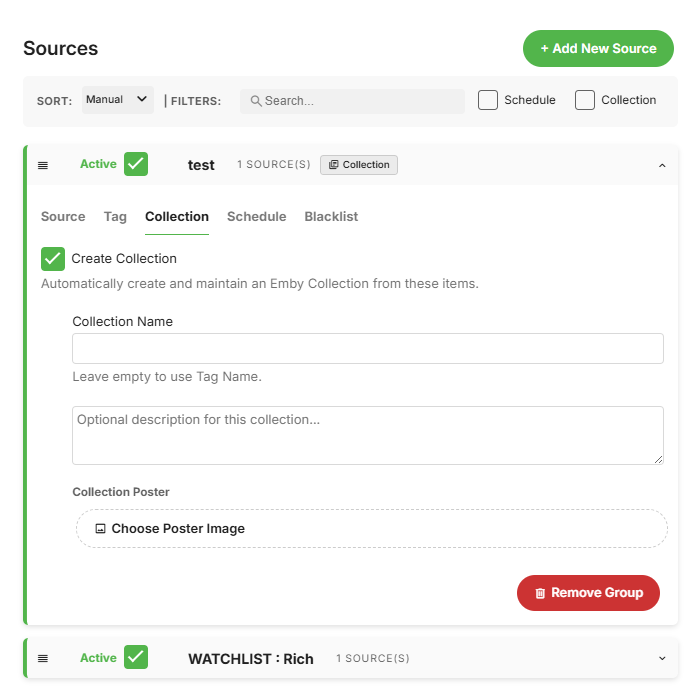The height and width of the screenshot is (693, 697).
Task: Click the Add New Source button
Action: pos(598,48)
